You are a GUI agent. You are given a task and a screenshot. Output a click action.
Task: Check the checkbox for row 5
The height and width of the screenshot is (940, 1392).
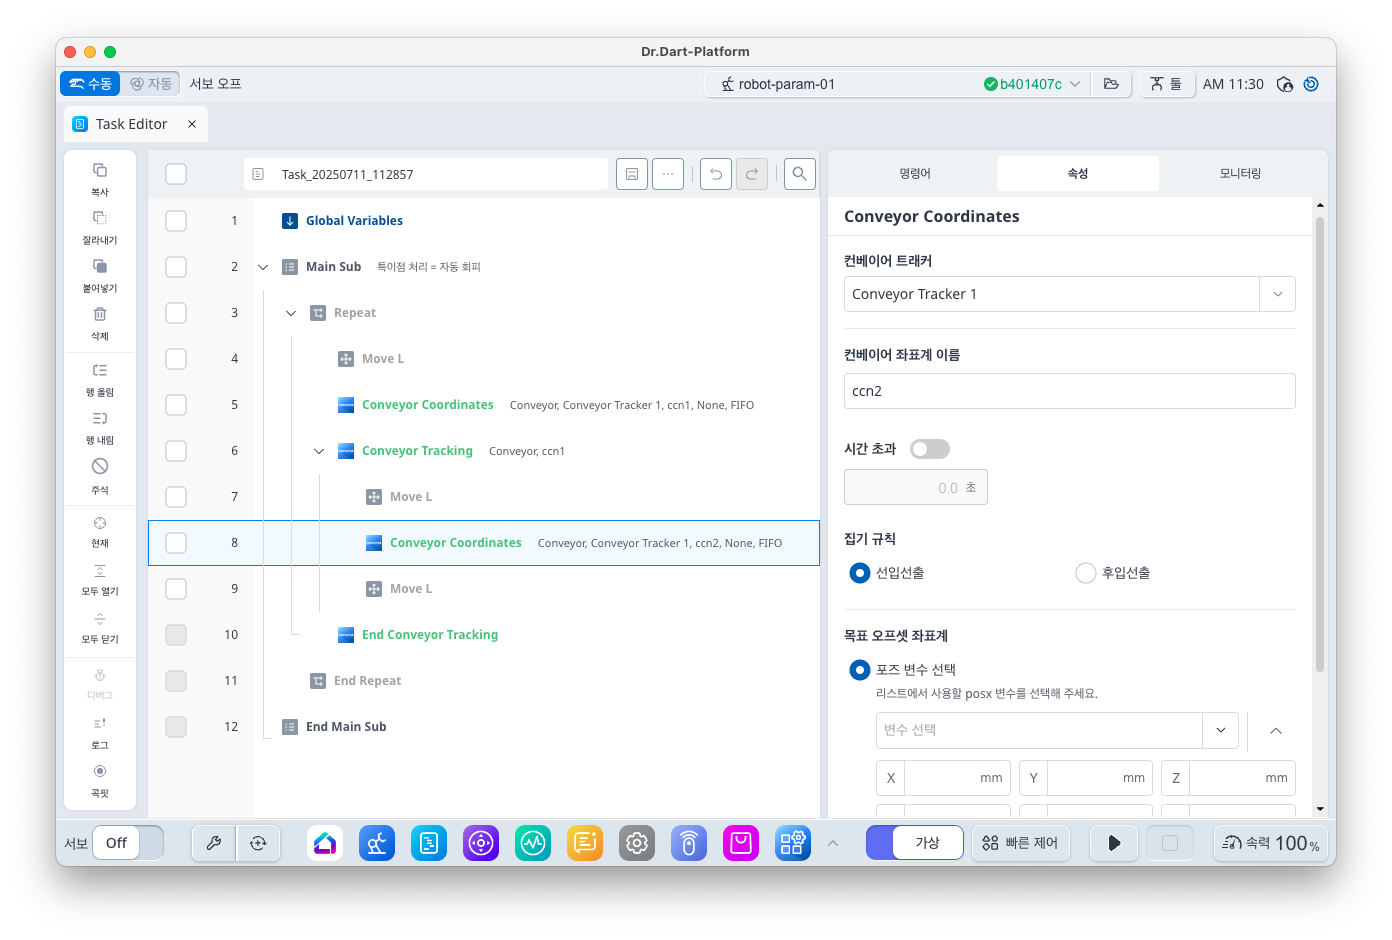point(176,405)
